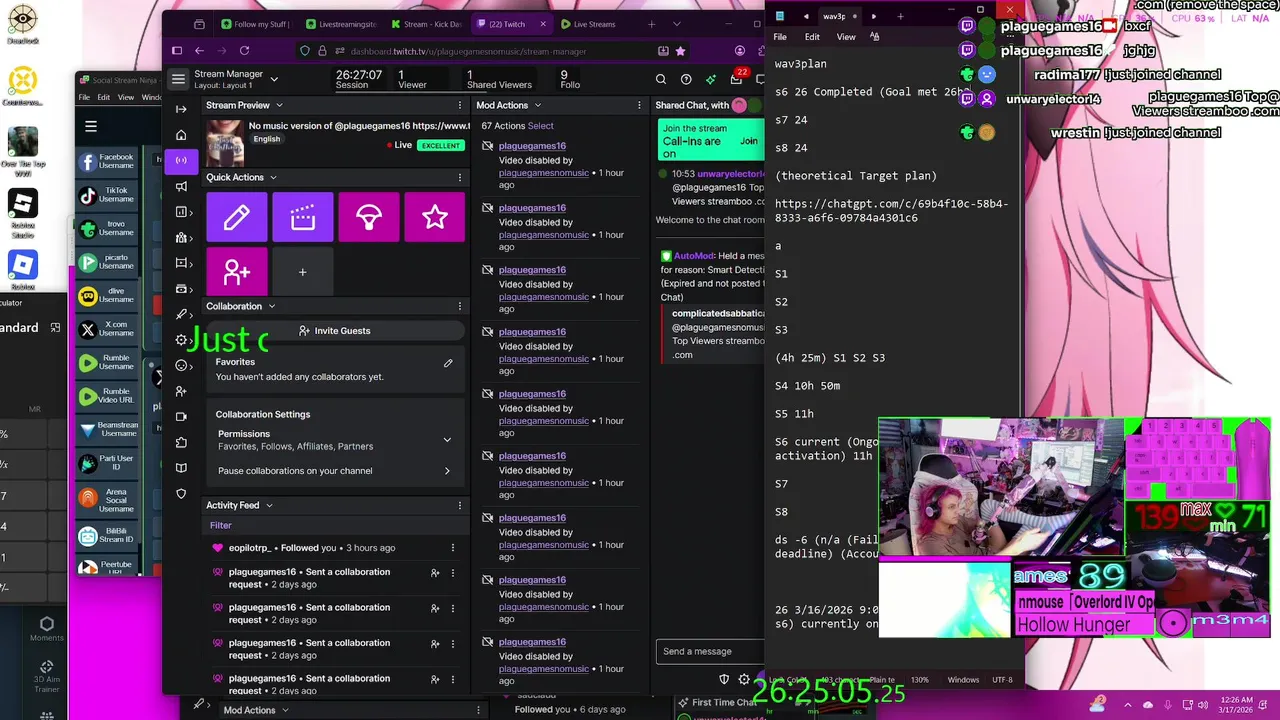The height and width of the screenshot is (720, 1280).
Task: Open Social Stream Ninja hamburger menu
Action: (x=91, y=126)
